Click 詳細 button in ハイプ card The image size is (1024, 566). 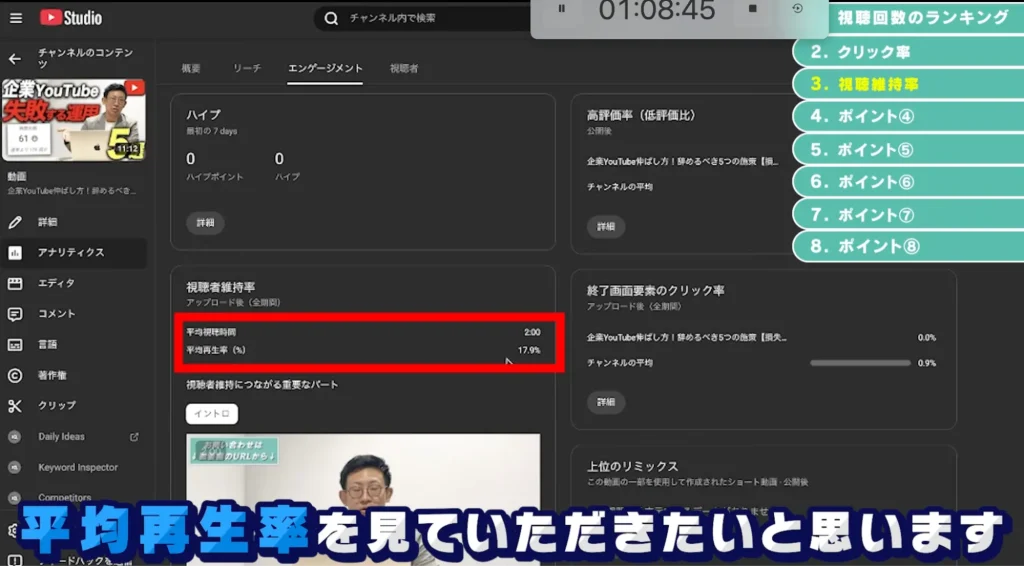point(205,223)
